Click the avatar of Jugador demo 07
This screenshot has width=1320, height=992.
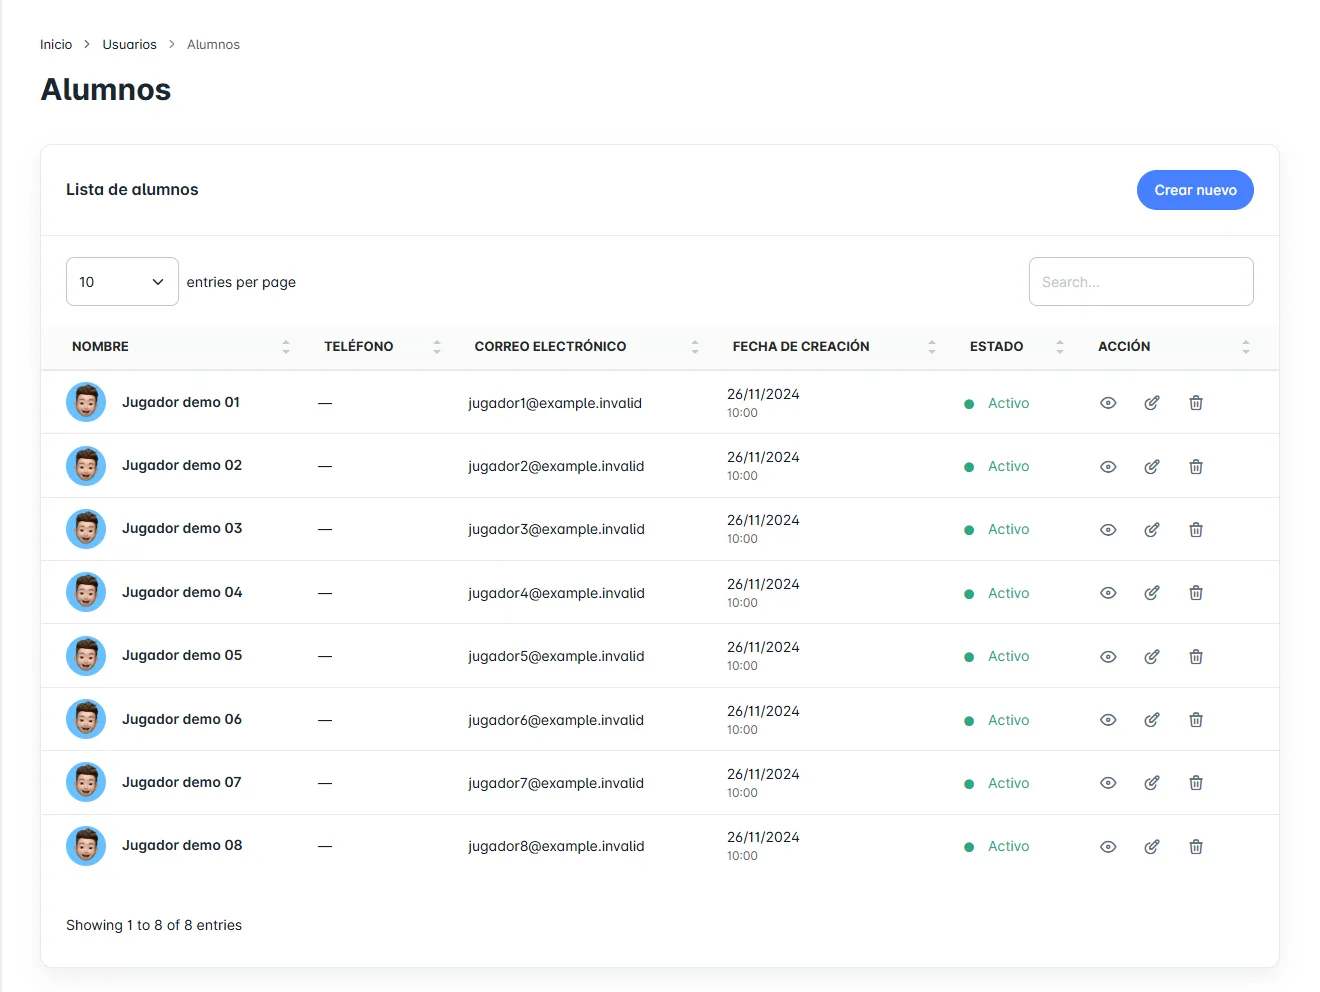[x=86, y=782]
